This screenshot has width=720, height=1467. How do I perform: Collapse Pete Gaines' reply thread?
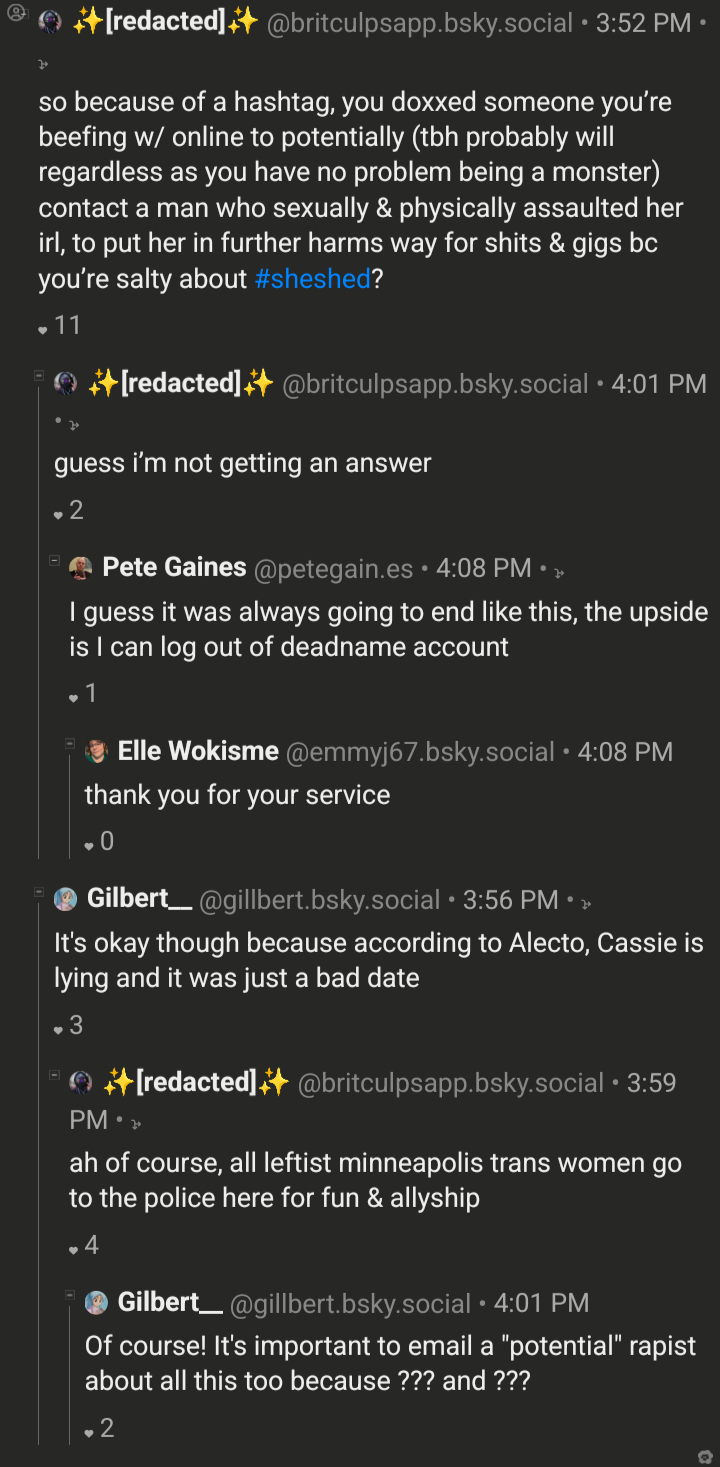click(x=55, y=560)
